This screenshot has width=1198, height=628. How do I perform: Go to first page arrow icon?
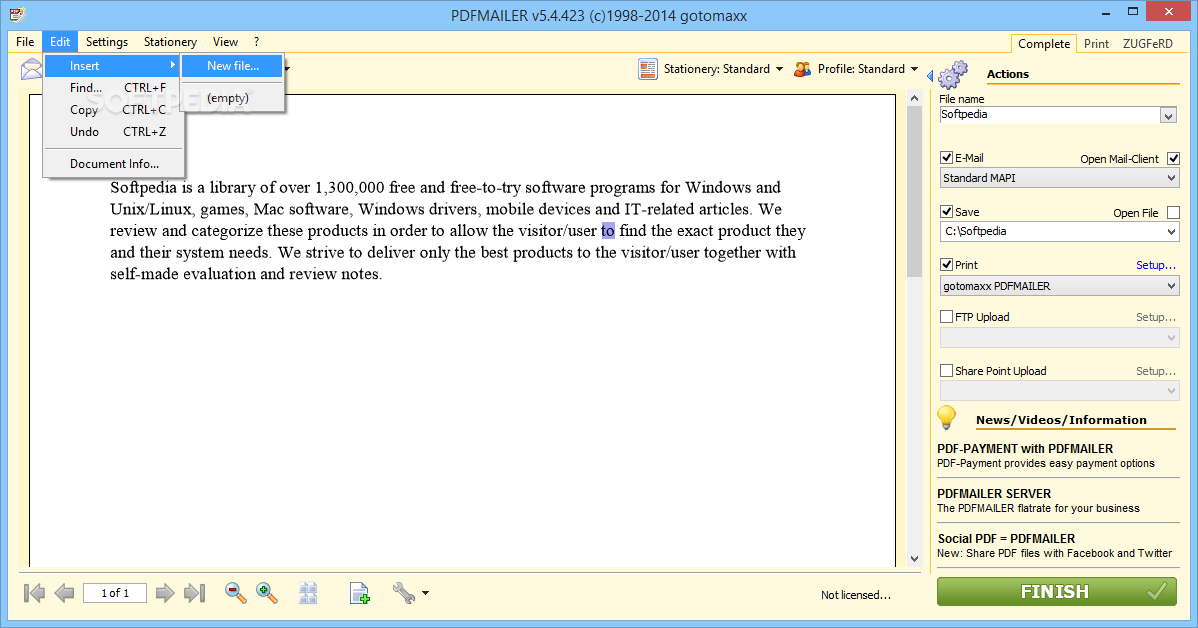(34, 593)
